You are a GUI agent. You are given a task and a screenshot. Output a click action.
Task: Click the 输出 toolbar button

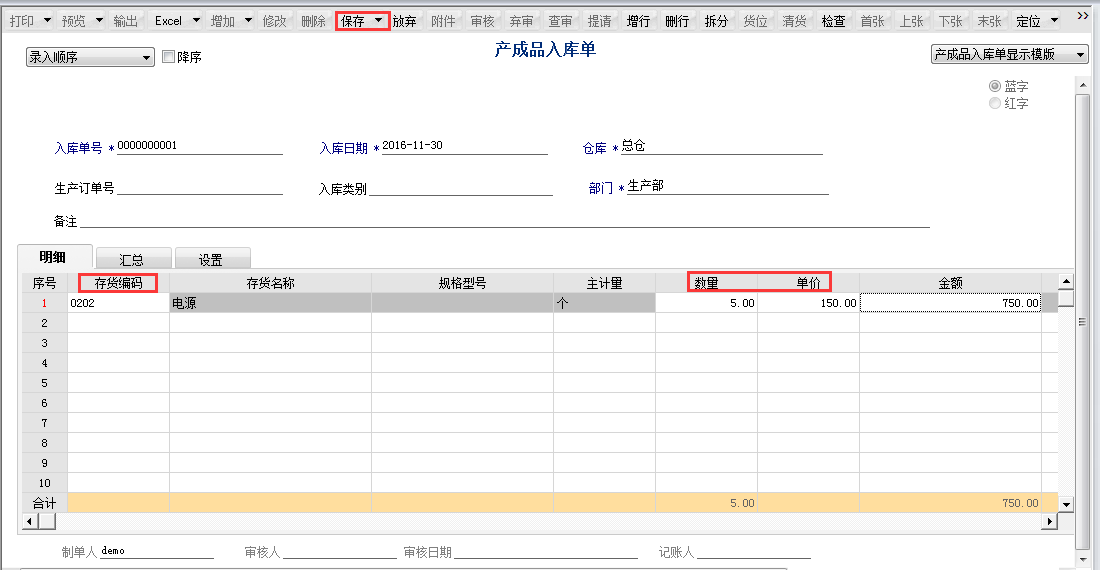126,21
